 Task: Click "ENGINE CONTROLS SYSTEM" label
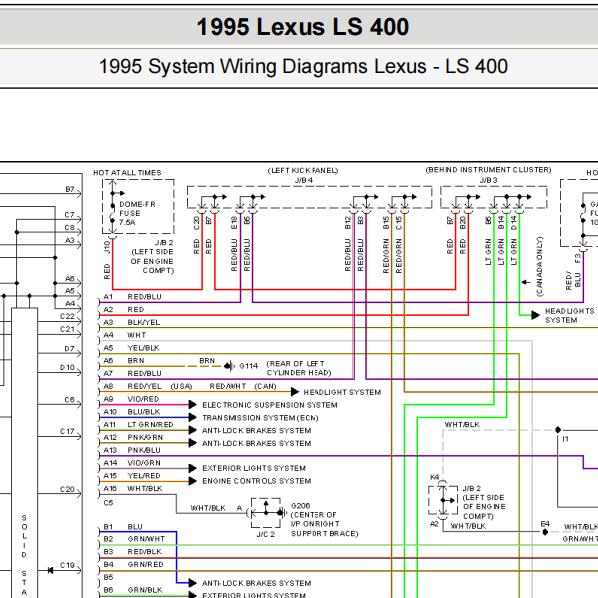click(257, 481)
